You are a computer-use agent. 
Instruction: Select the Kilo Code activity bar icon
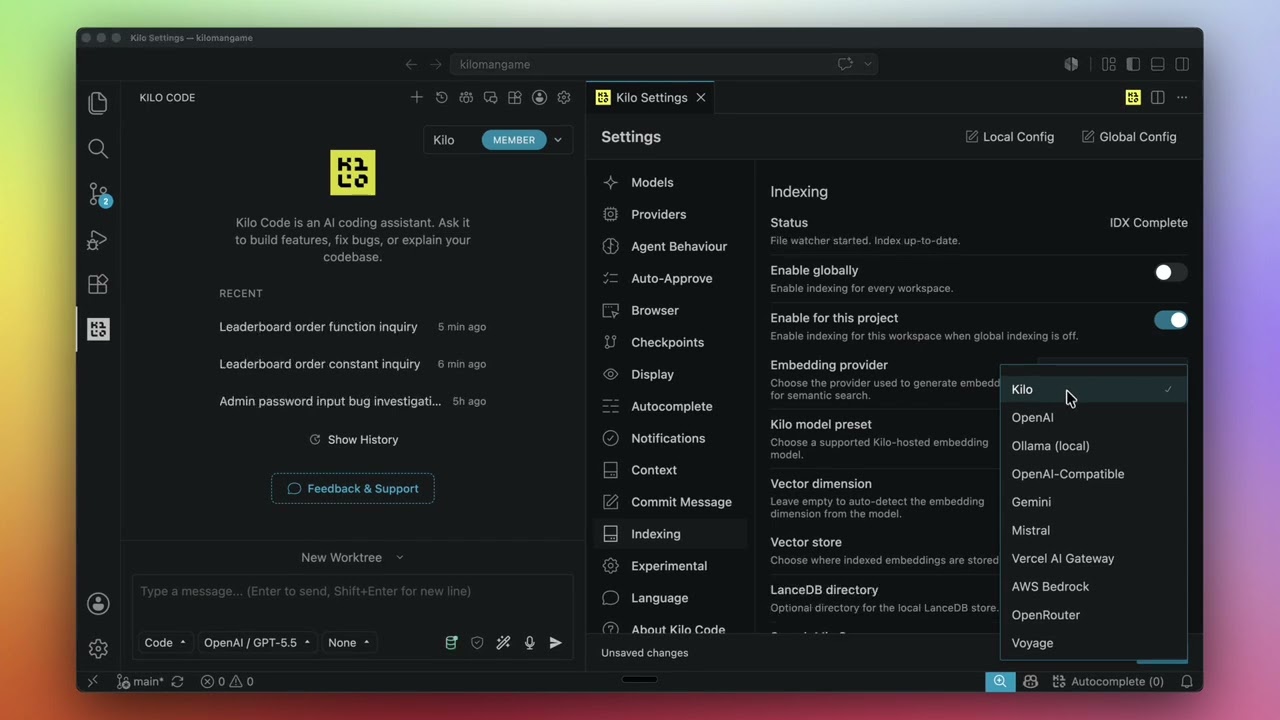98,329
